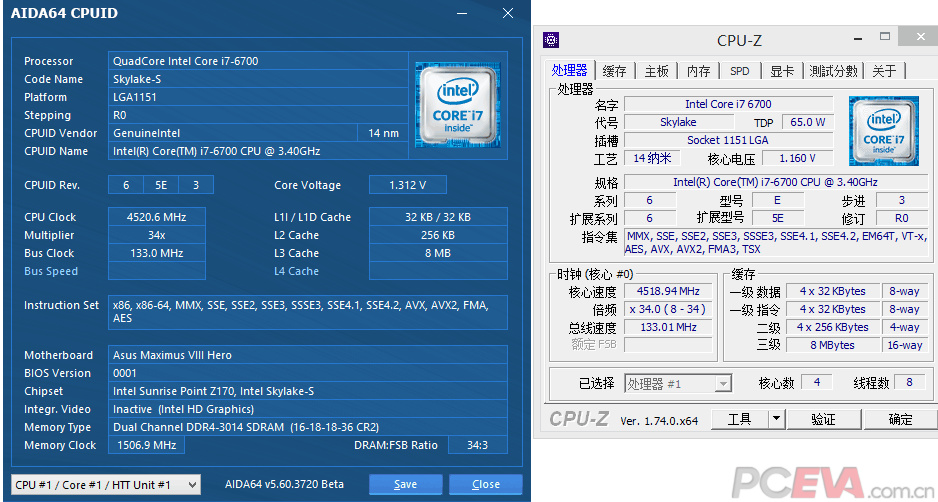Click the Core Voltage value 1.312 V
This screenshot has width=938, height=502.
407,185
